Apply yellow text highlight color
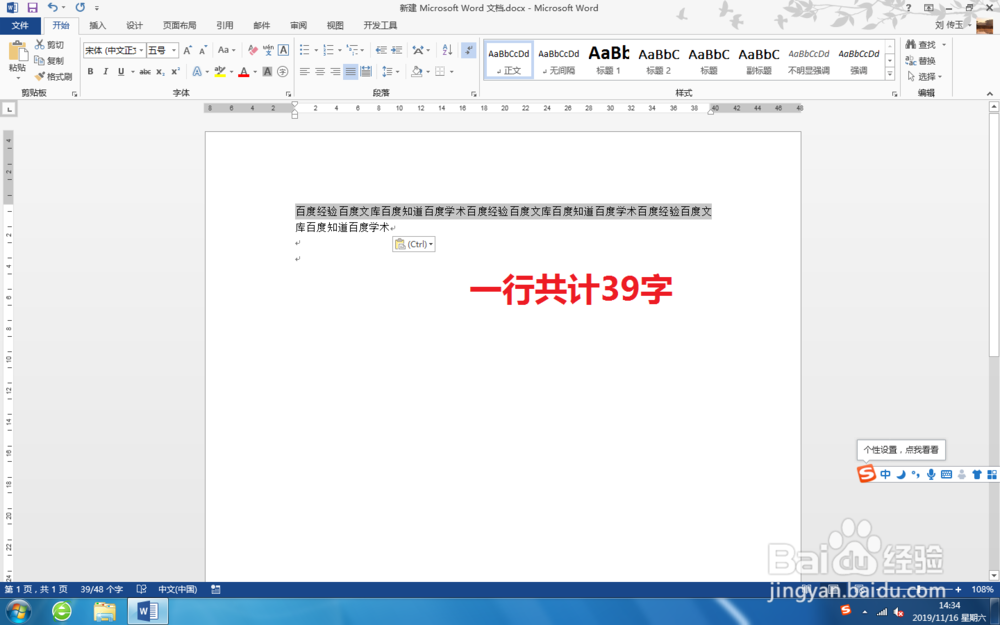The height and width of the screenshot is (625, 1000). point(220,71)
